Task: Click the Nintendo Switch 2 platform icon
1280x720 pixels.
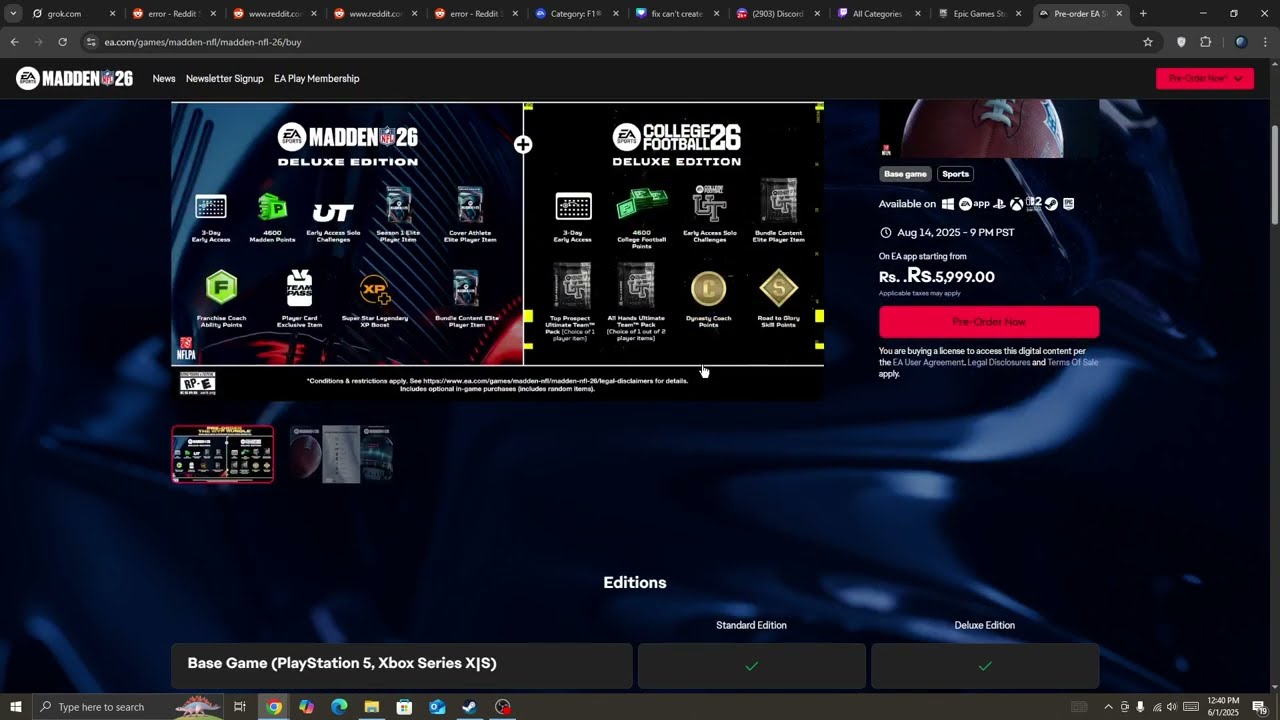Action: point(1034,203)
